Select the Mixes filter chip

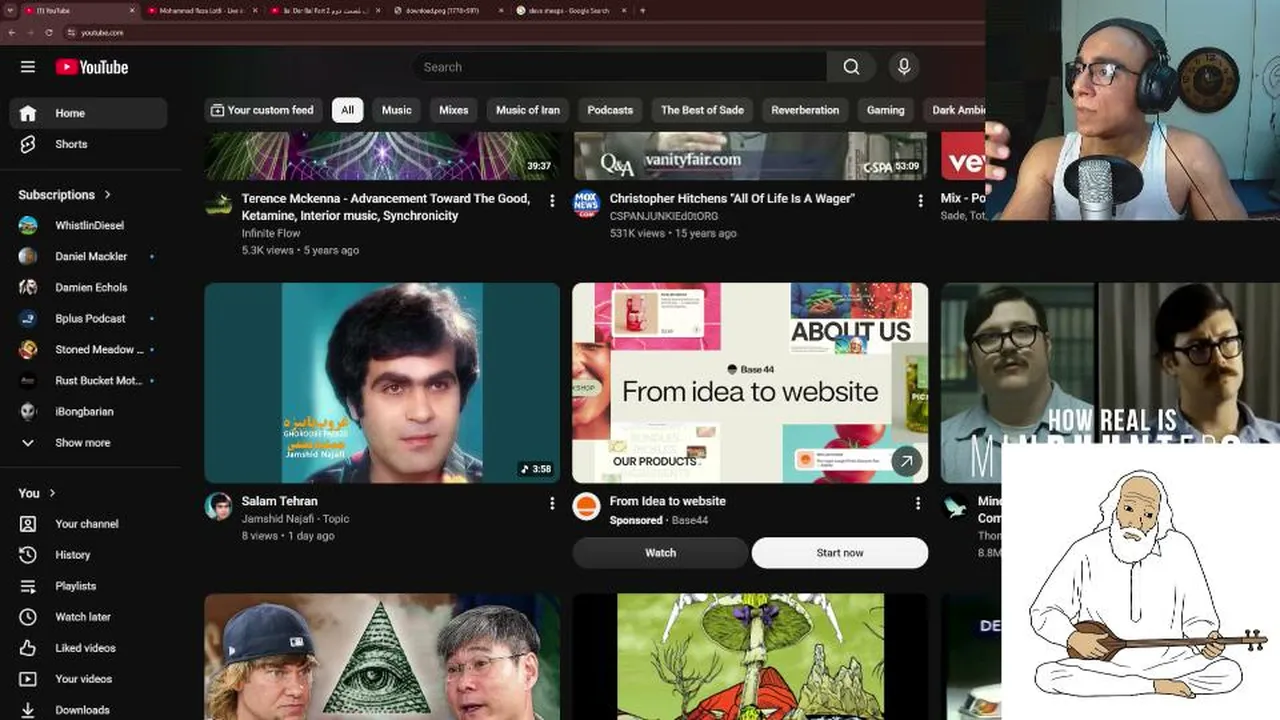click(453, 110)
